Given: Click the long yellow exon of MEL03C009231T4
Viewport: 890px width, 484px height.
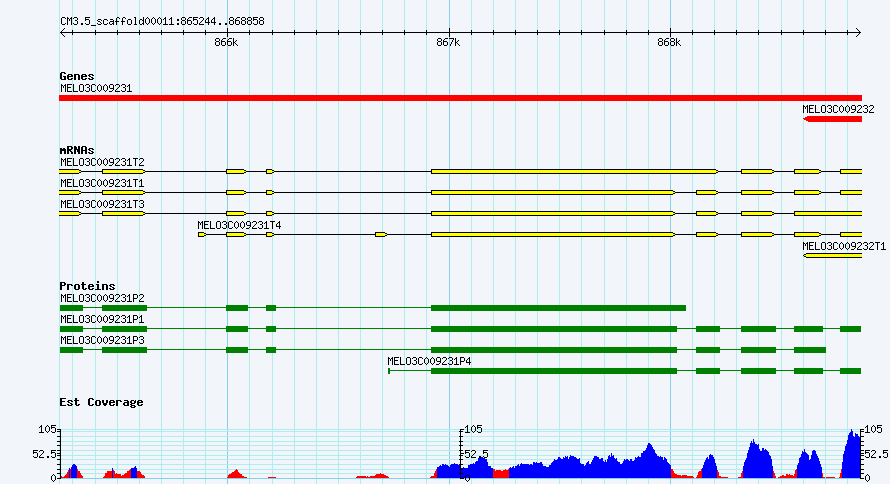Looking at the screenshot, I should pyautogui.click(x=553, y=234).
